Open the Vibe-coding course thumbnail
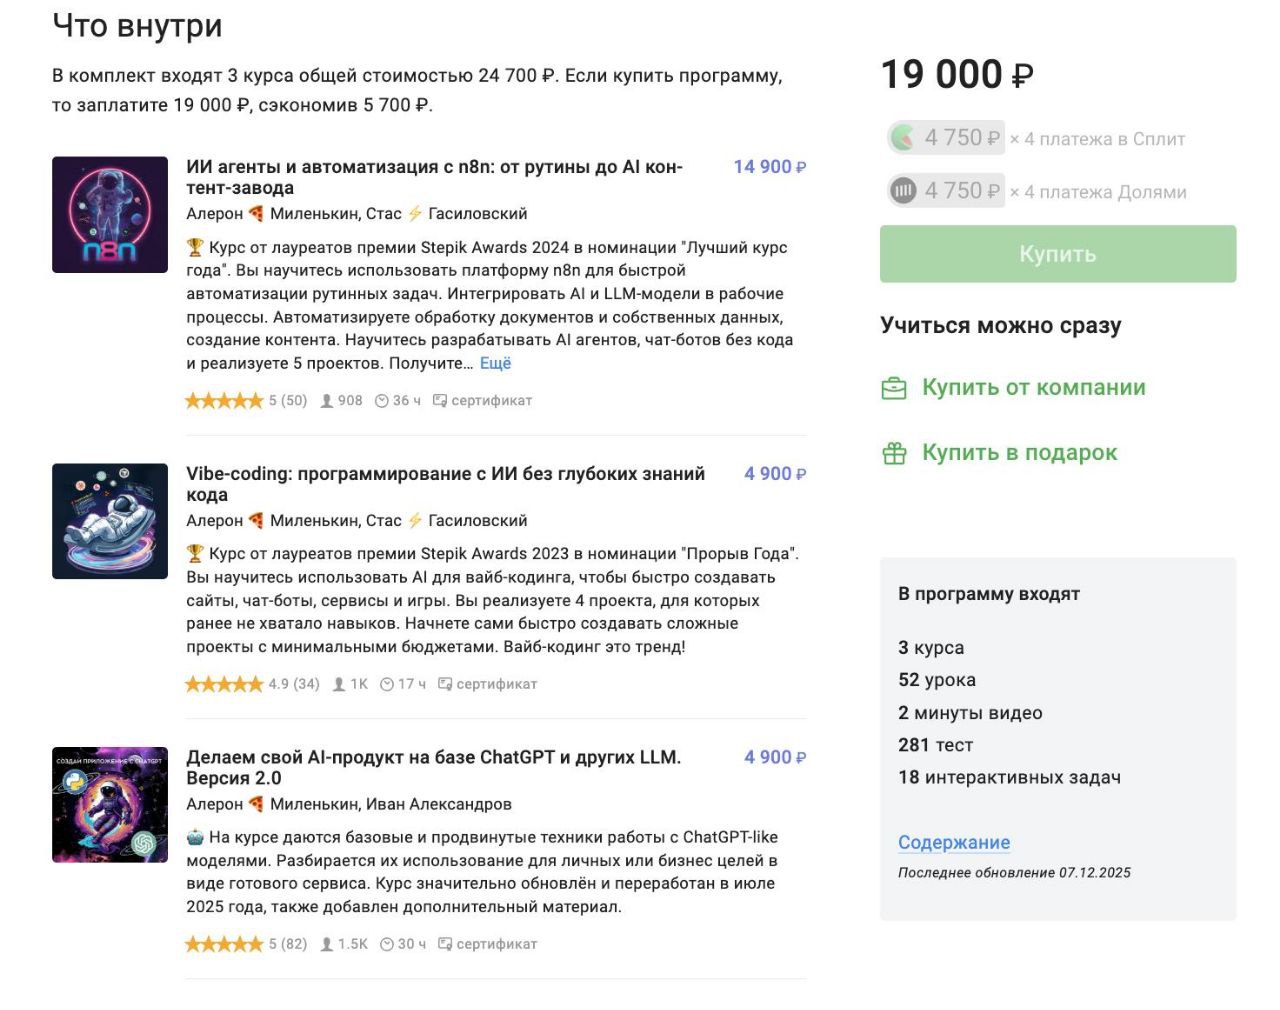This screenshot has width=1280, height=1010. pyautogui.click(x=110, y=521)
